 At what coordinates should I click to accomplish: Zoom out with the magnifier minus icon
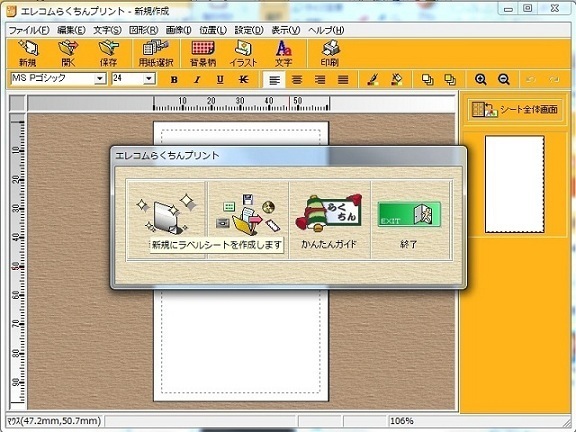point(504,79)
